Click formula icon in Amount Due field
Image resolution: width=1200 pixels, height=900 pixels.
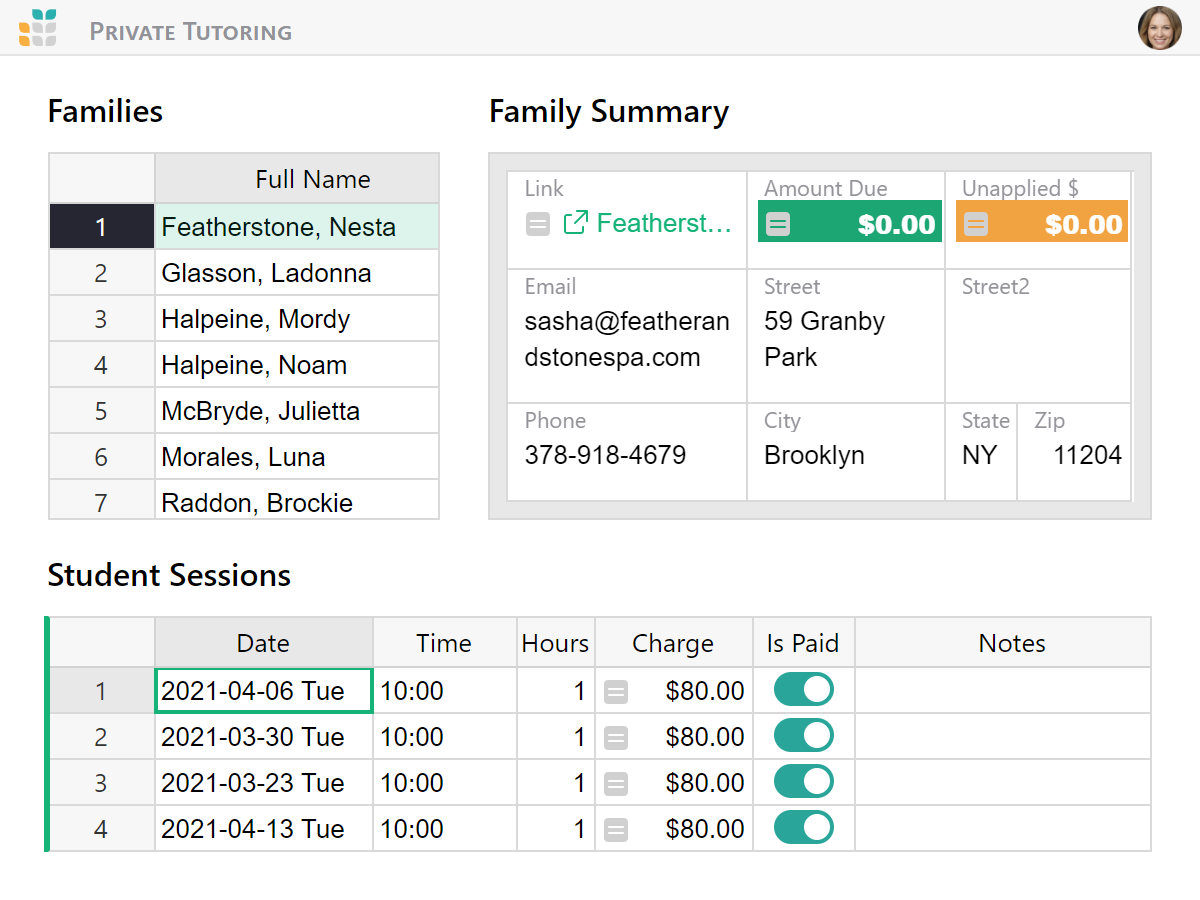[x=777, y=224]
